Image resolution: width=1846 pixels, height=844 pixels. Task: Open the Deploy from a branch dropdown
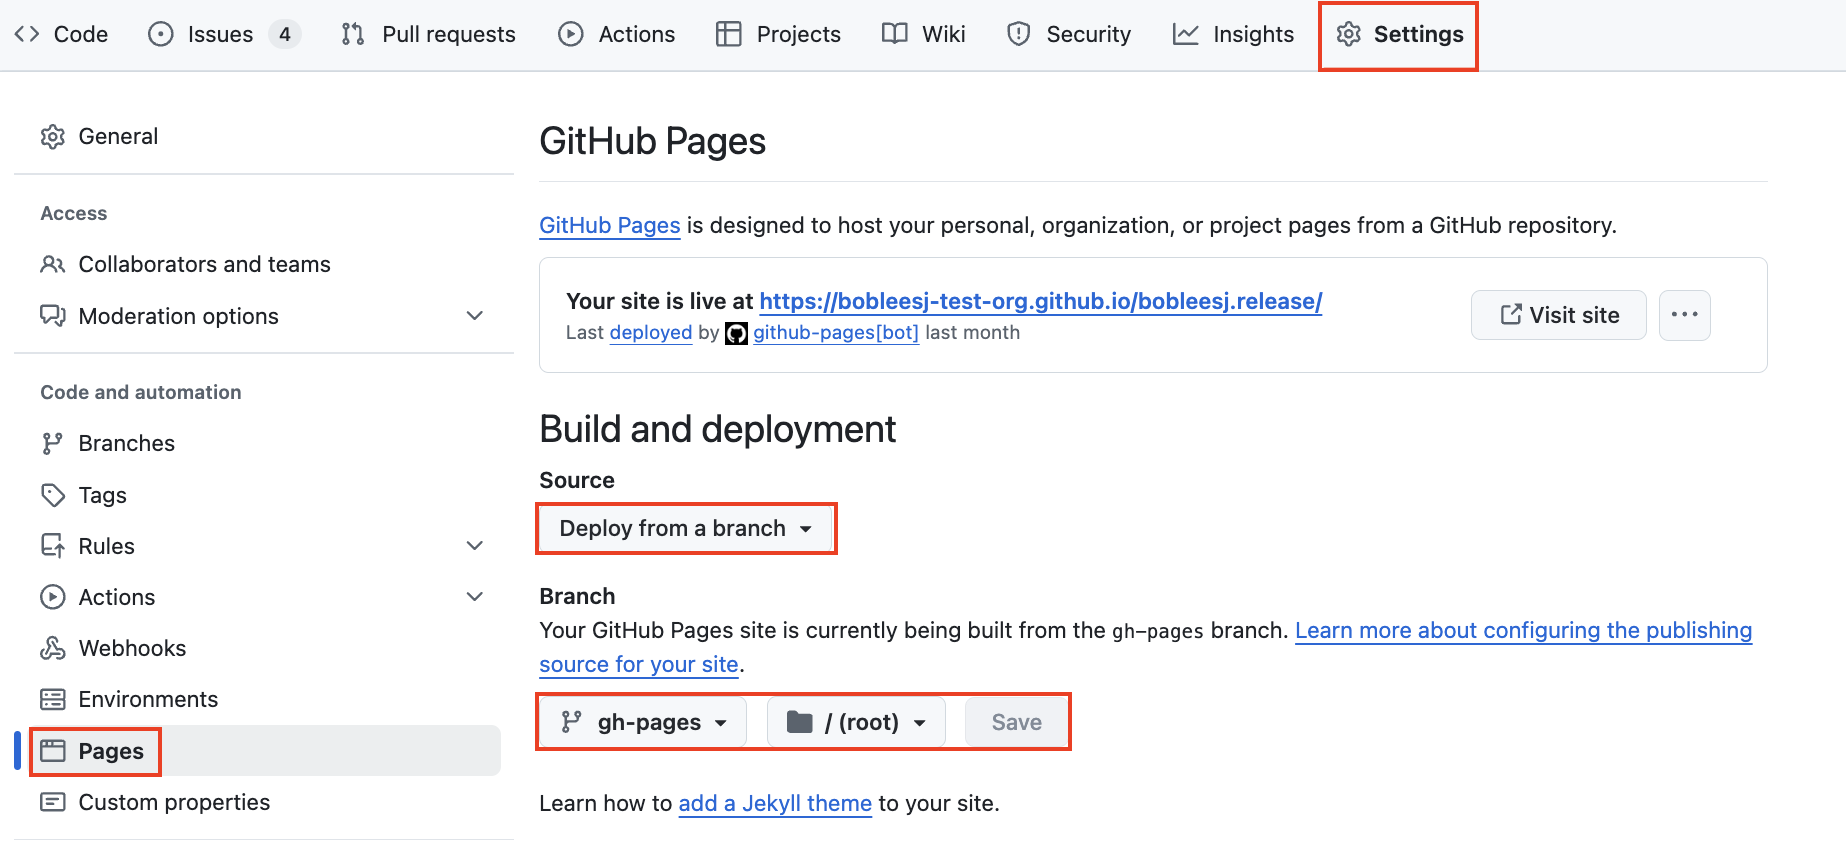tap(686, 528)
